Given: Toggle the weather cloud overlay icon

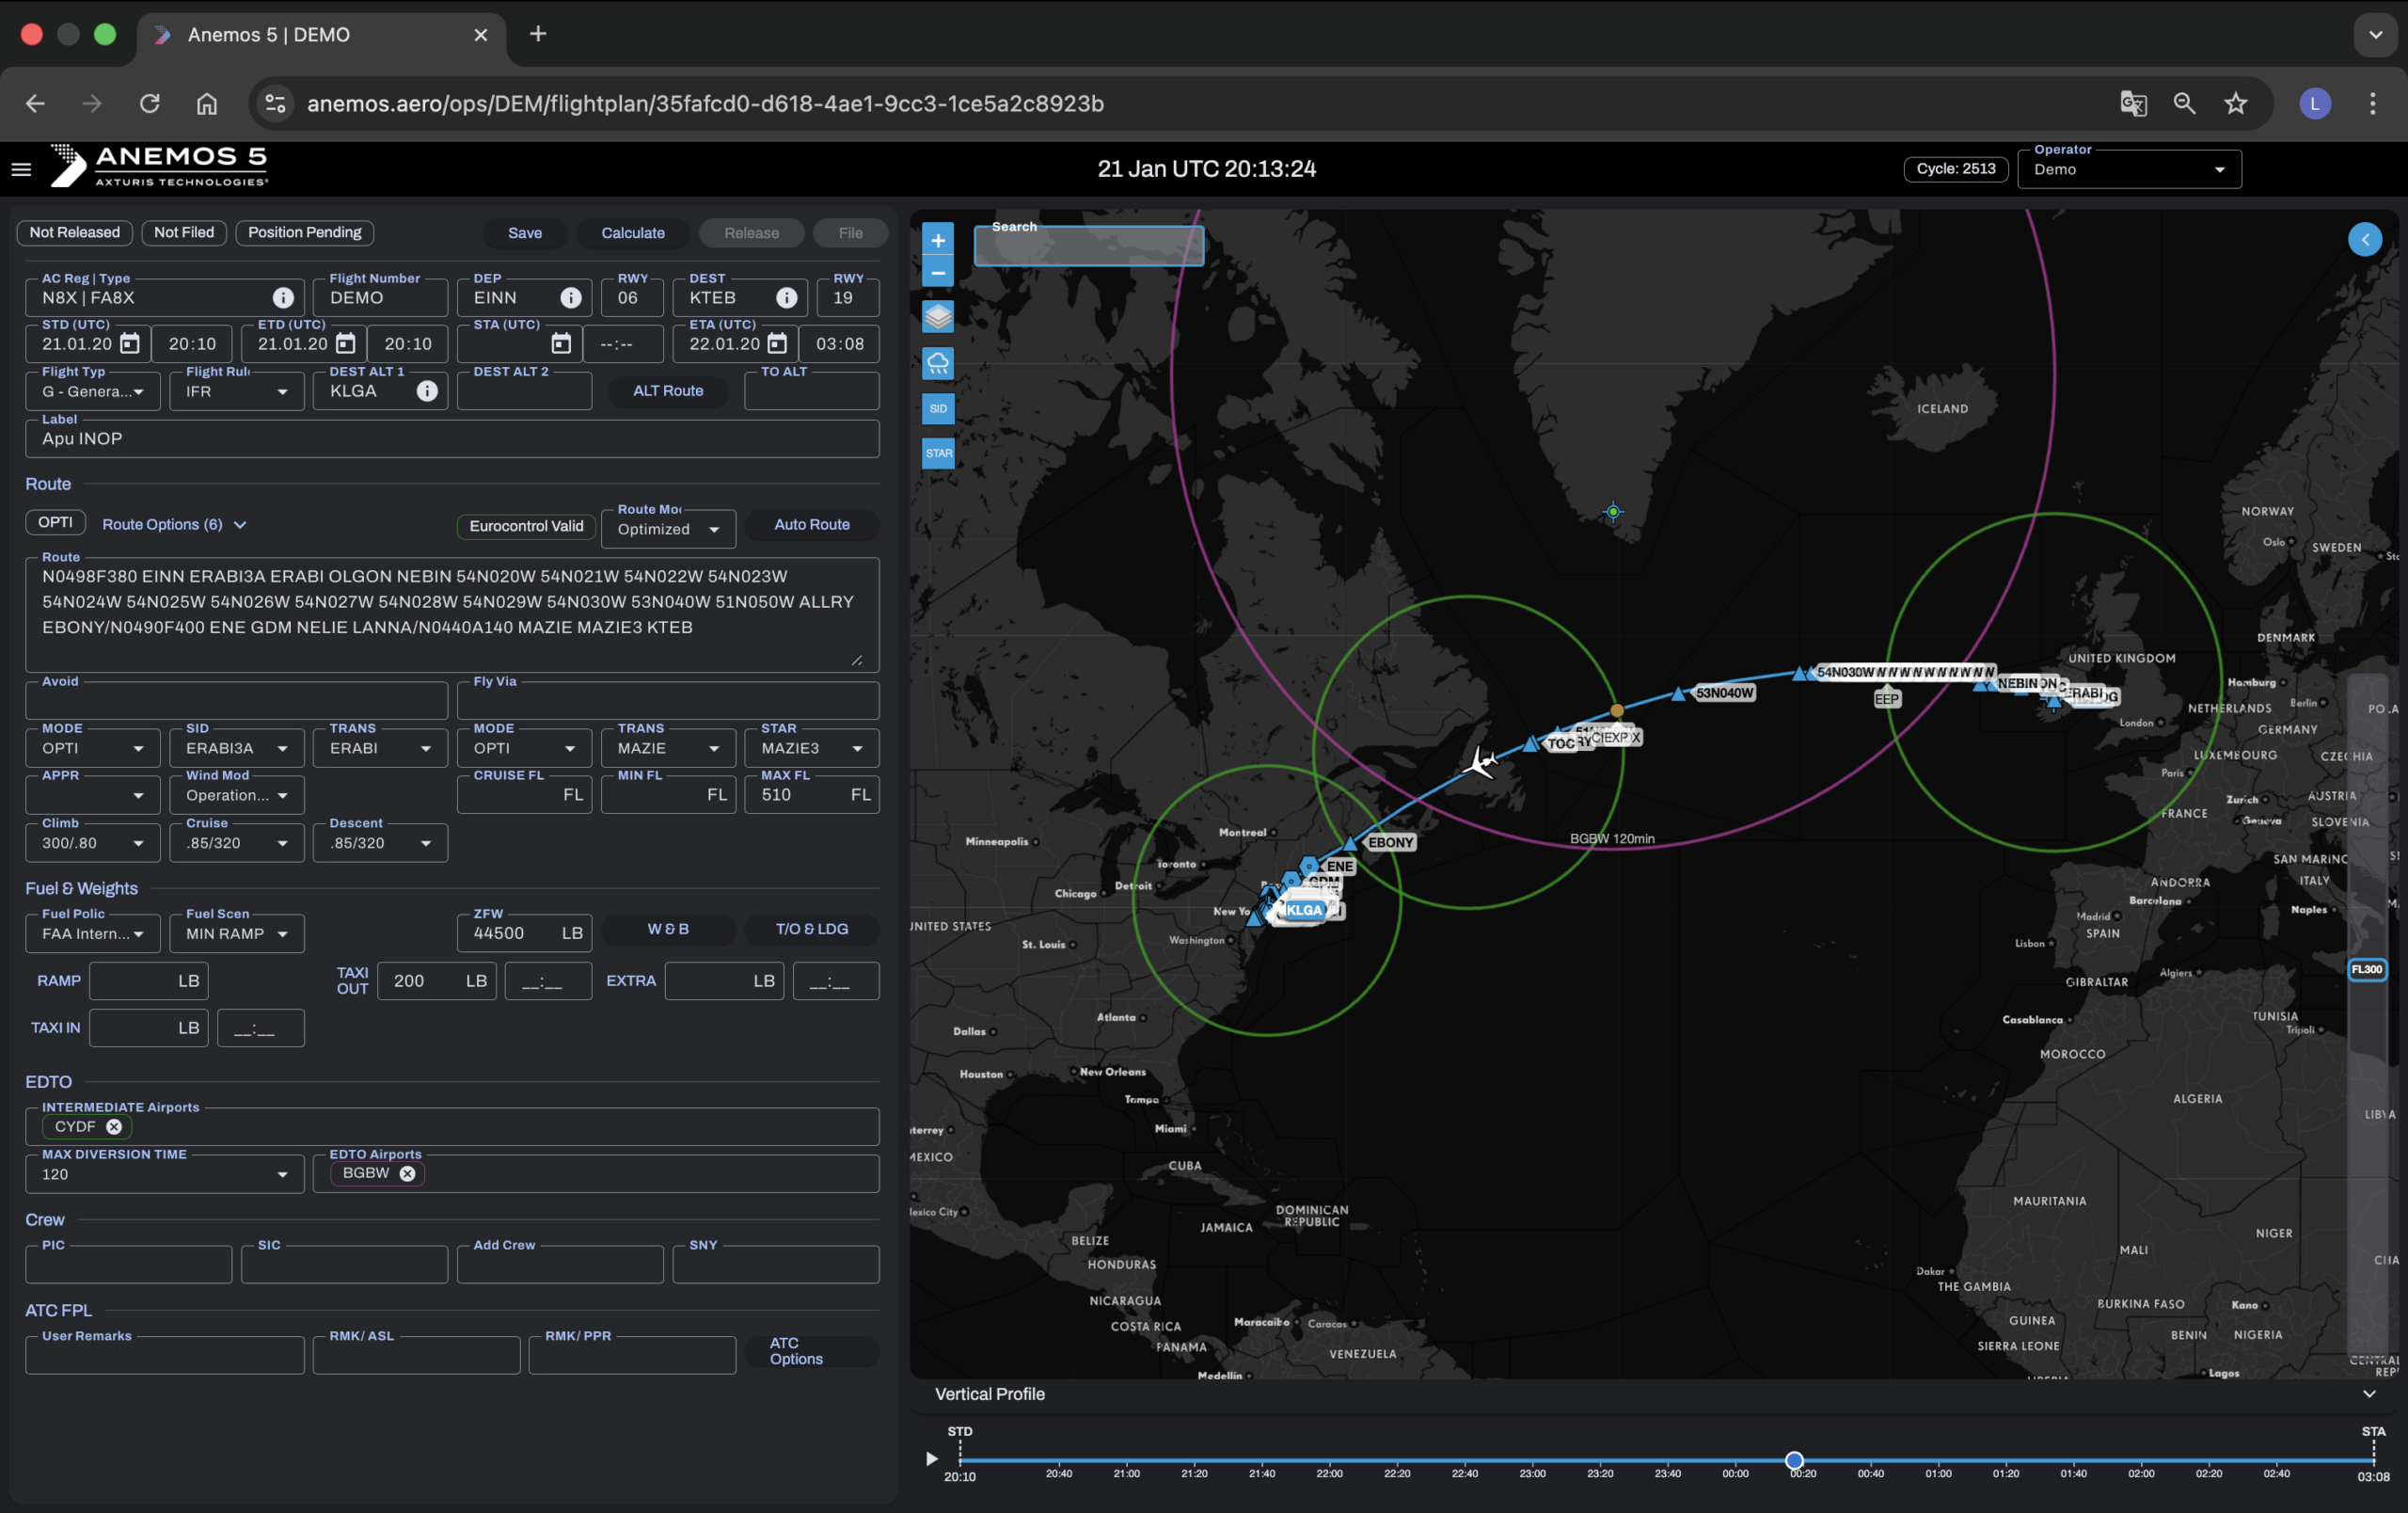Looking at the screenshot, I should coord(937,363).
